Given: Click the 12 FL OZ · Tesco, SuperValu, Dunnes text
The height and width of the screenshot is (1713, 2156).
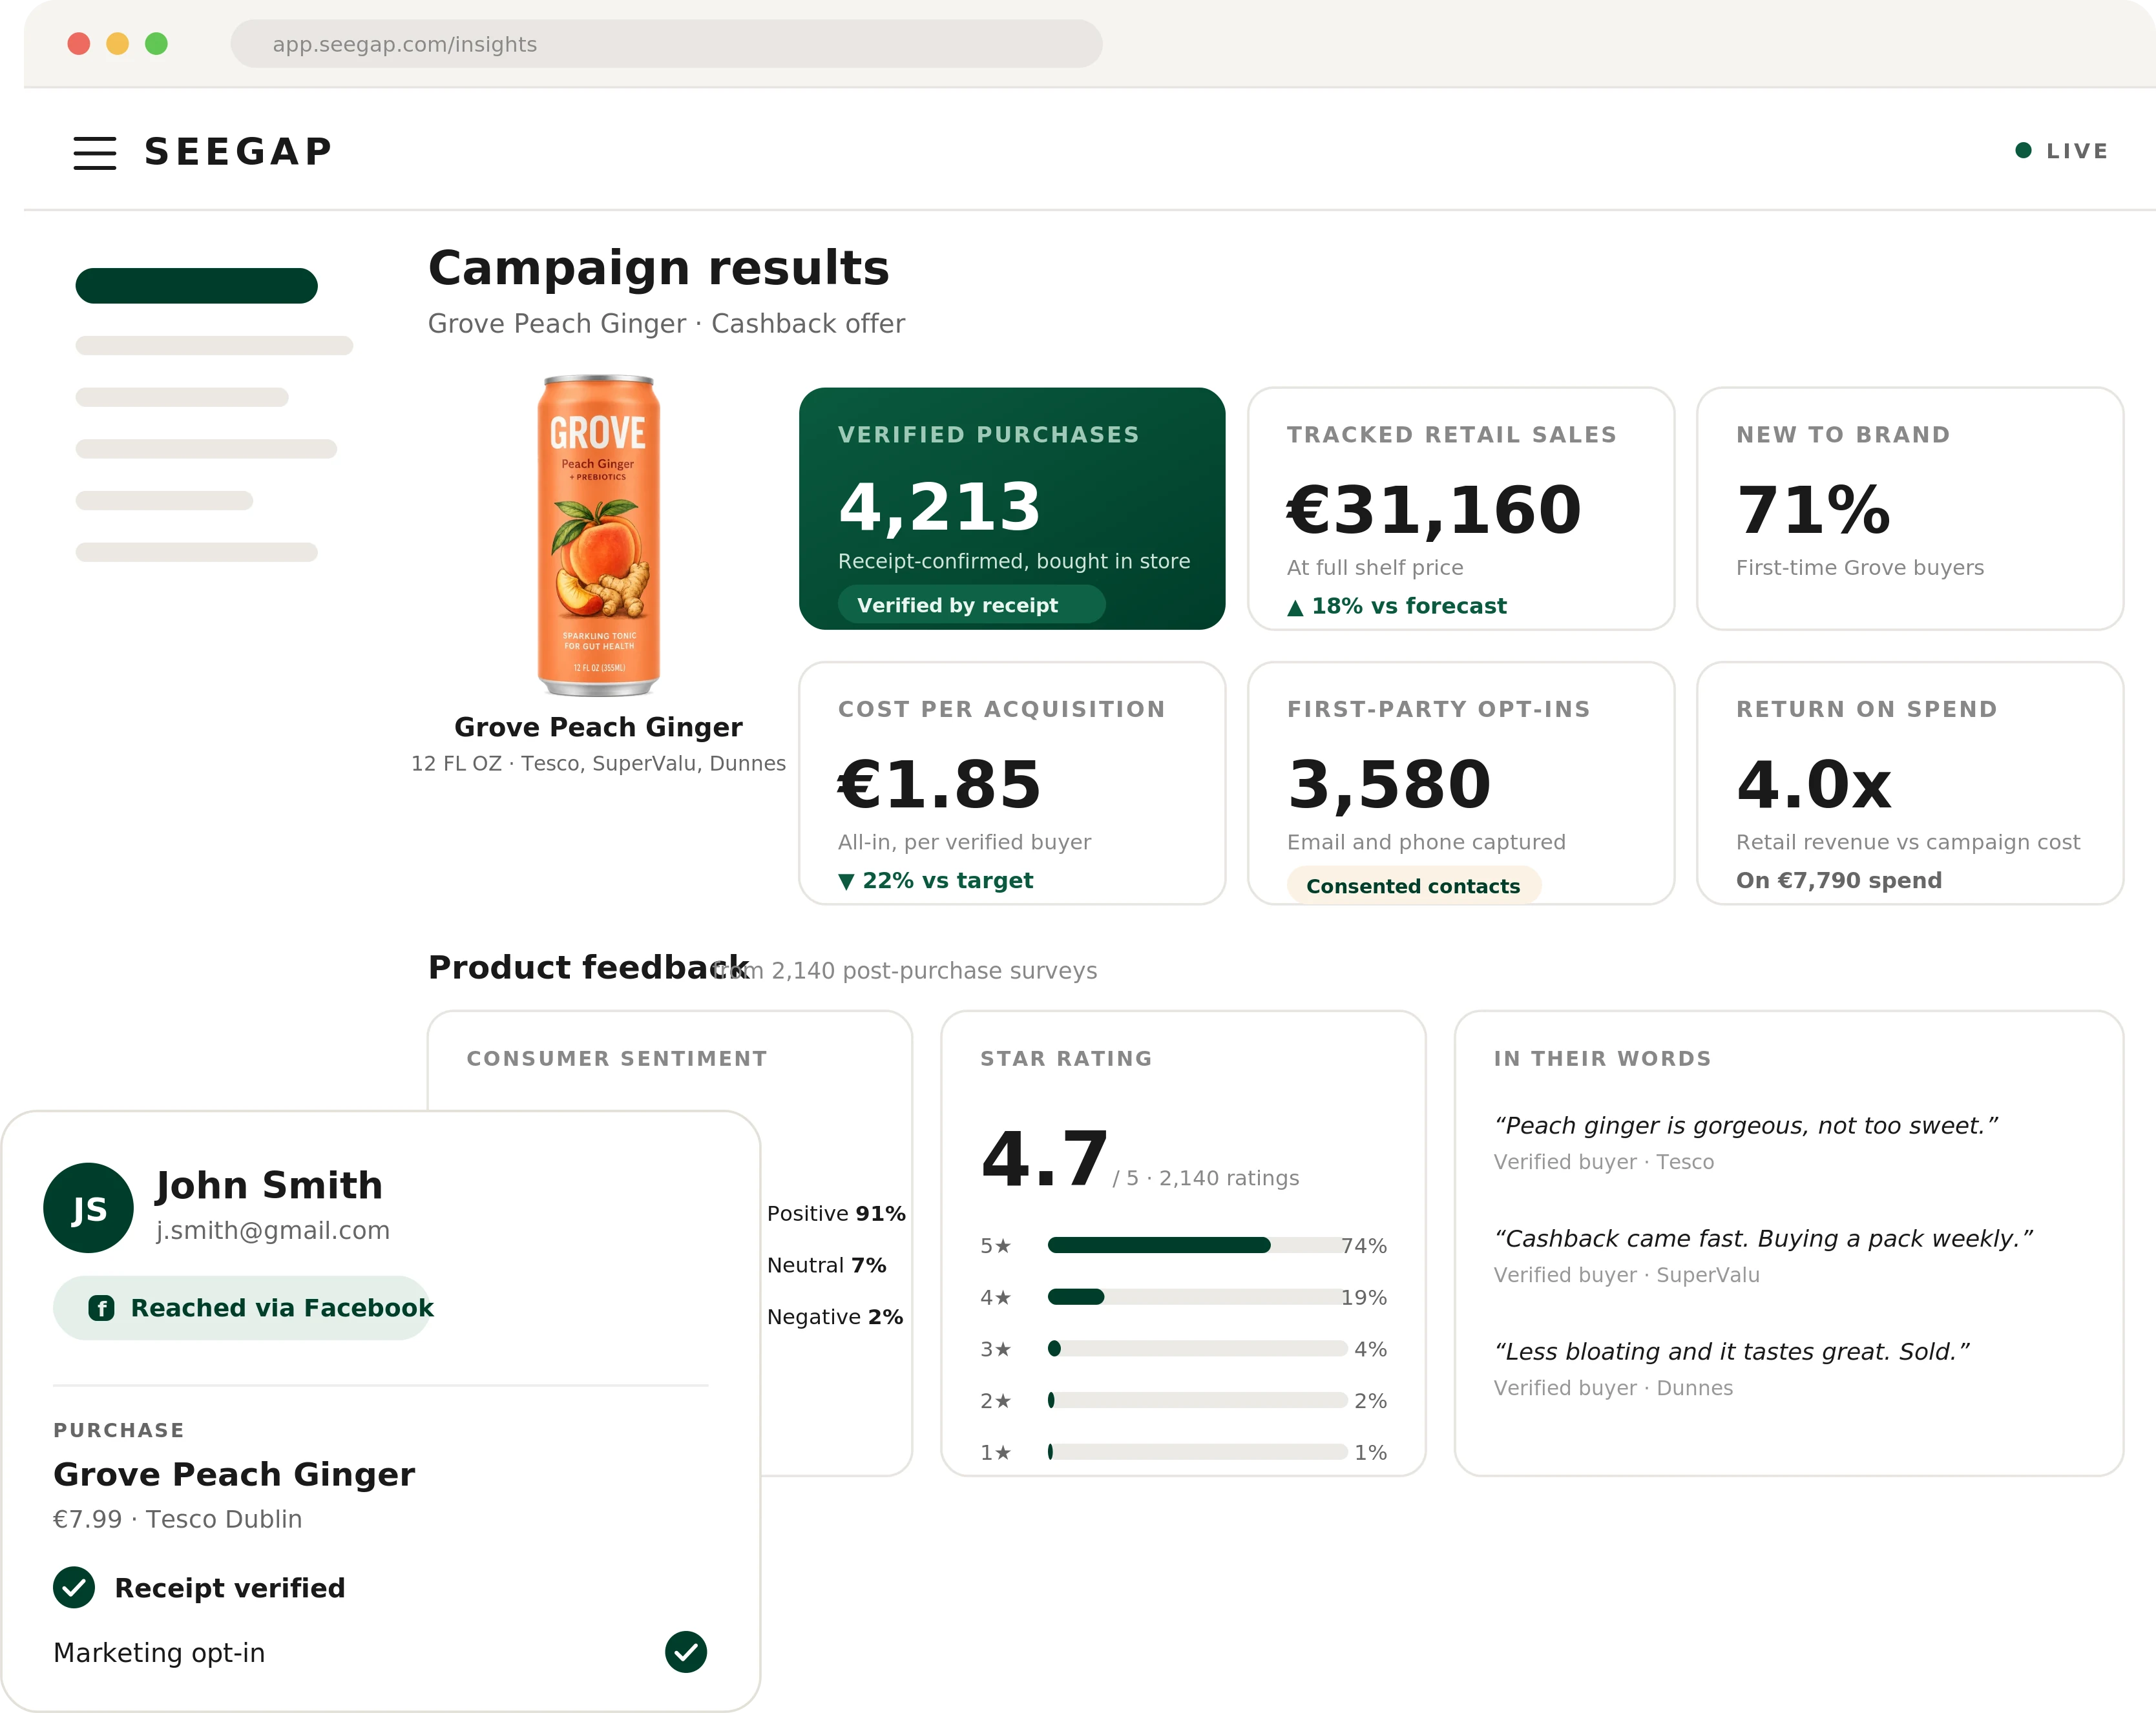Looking at the screenshot, I should click(x=598, y=763).
